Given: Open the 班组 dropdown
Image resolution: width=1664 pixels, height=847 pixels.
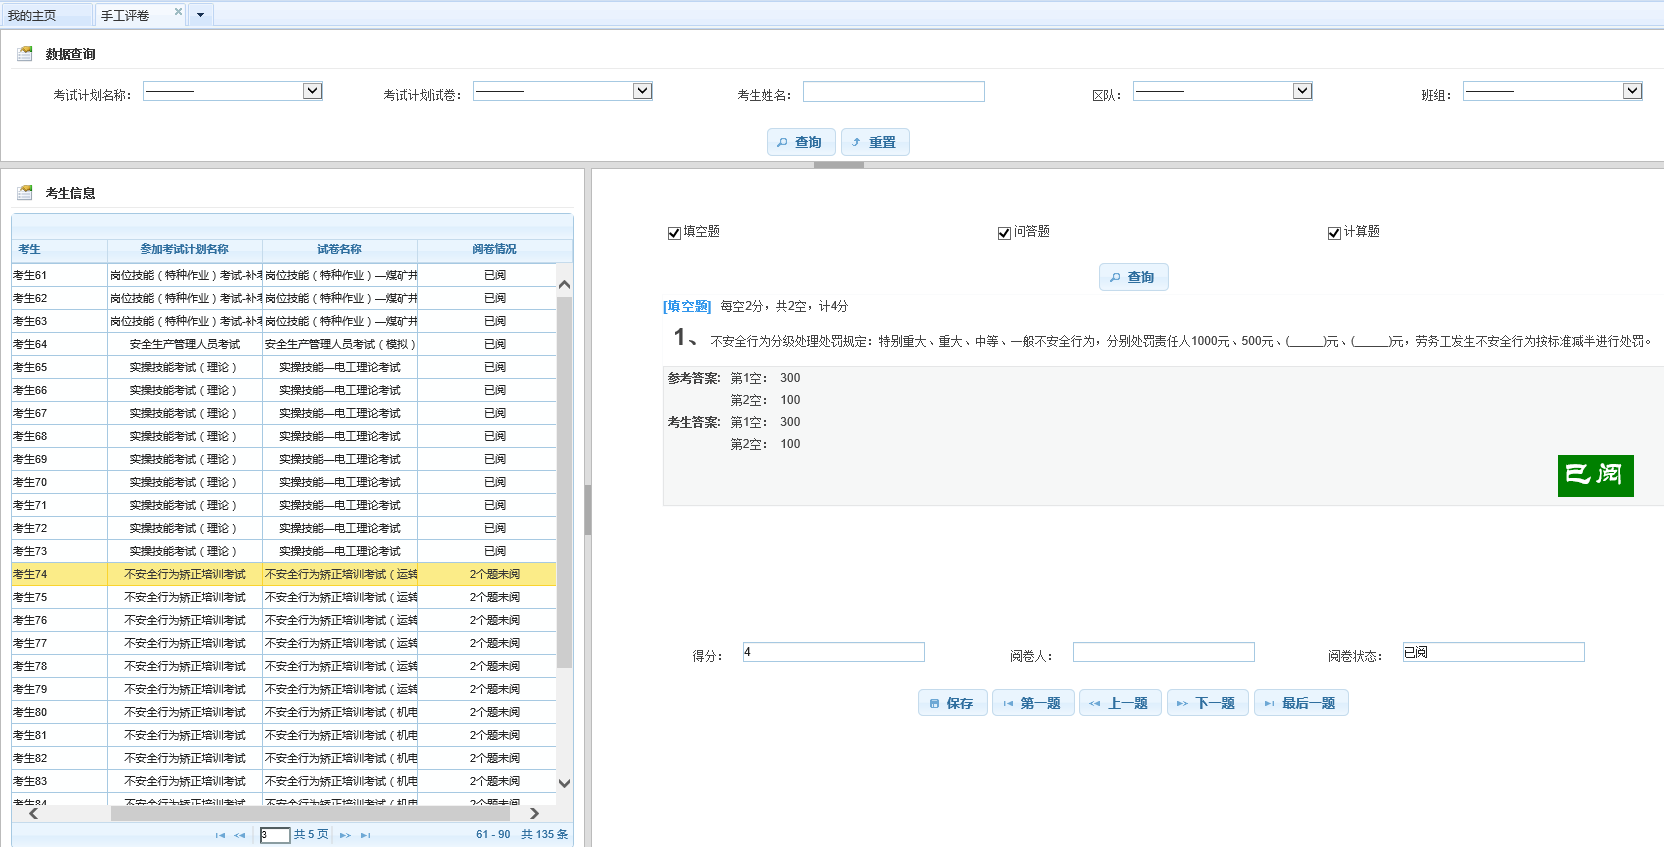Looking at the screenshot, I should click(x=1632, y=91).
